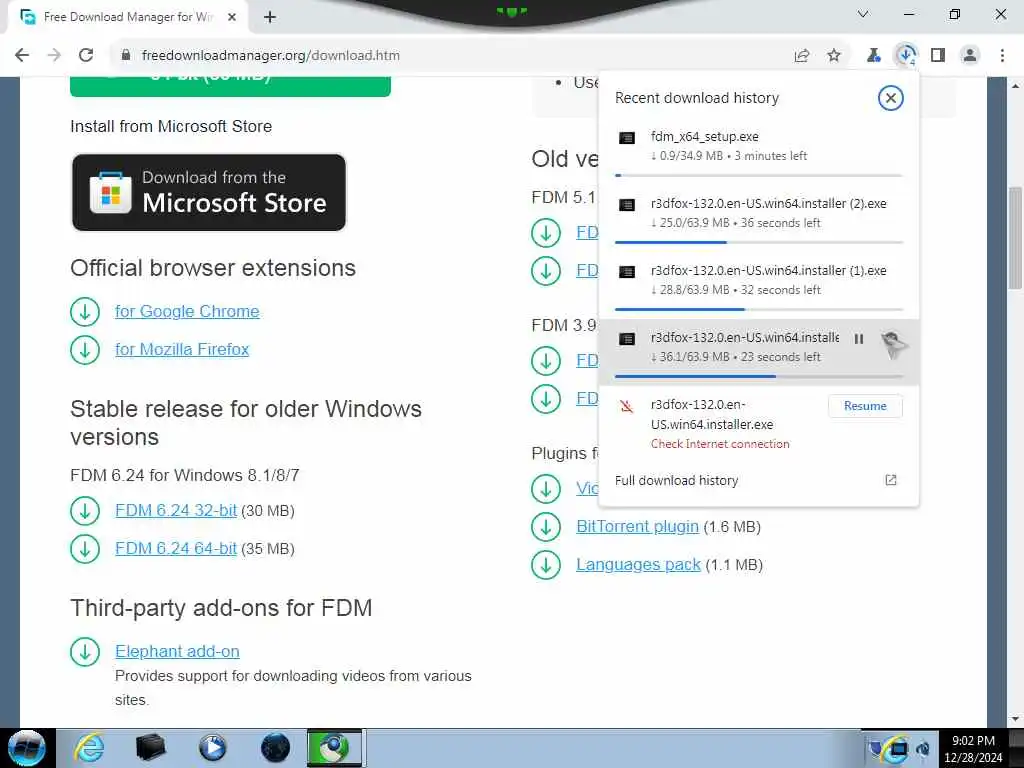Click the address bar URL field

coord(451,56)
